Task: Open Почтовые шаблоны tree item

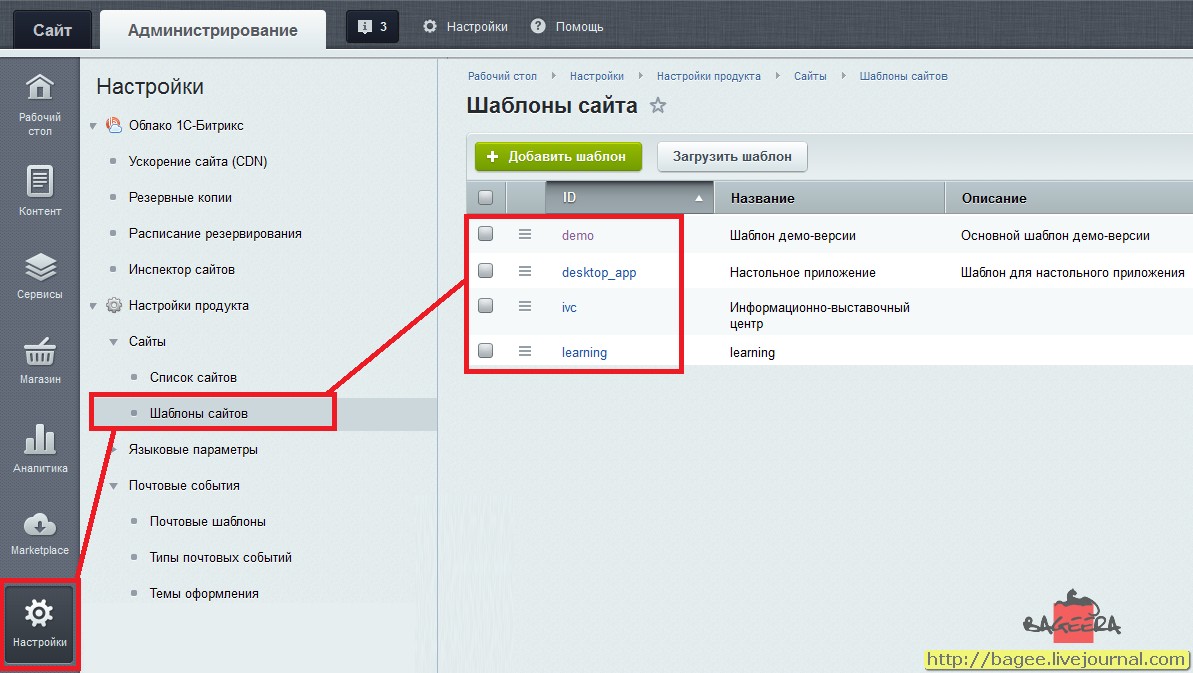Action: pyautogui.click(x=208, y=522)
